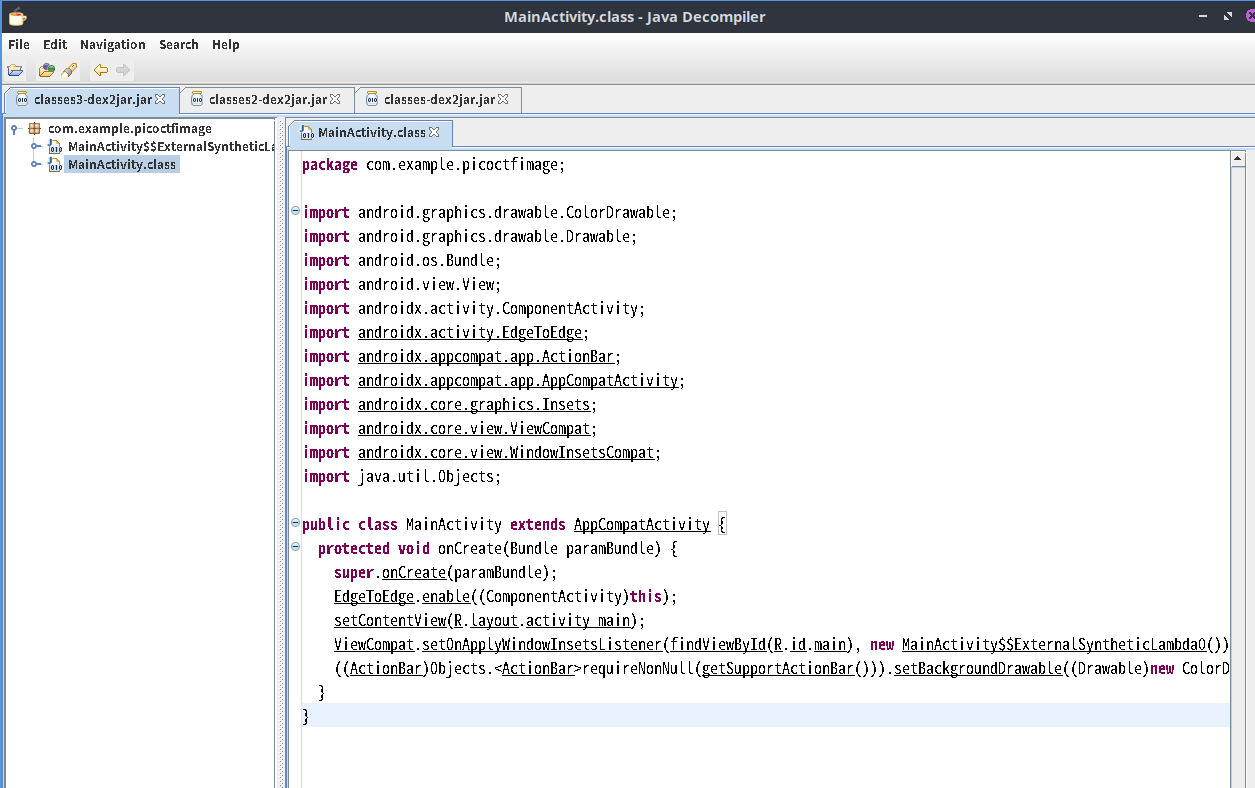Click the Back navigation arrow
Viewport: 1255px width, 788px height.
tap(100, 70)
